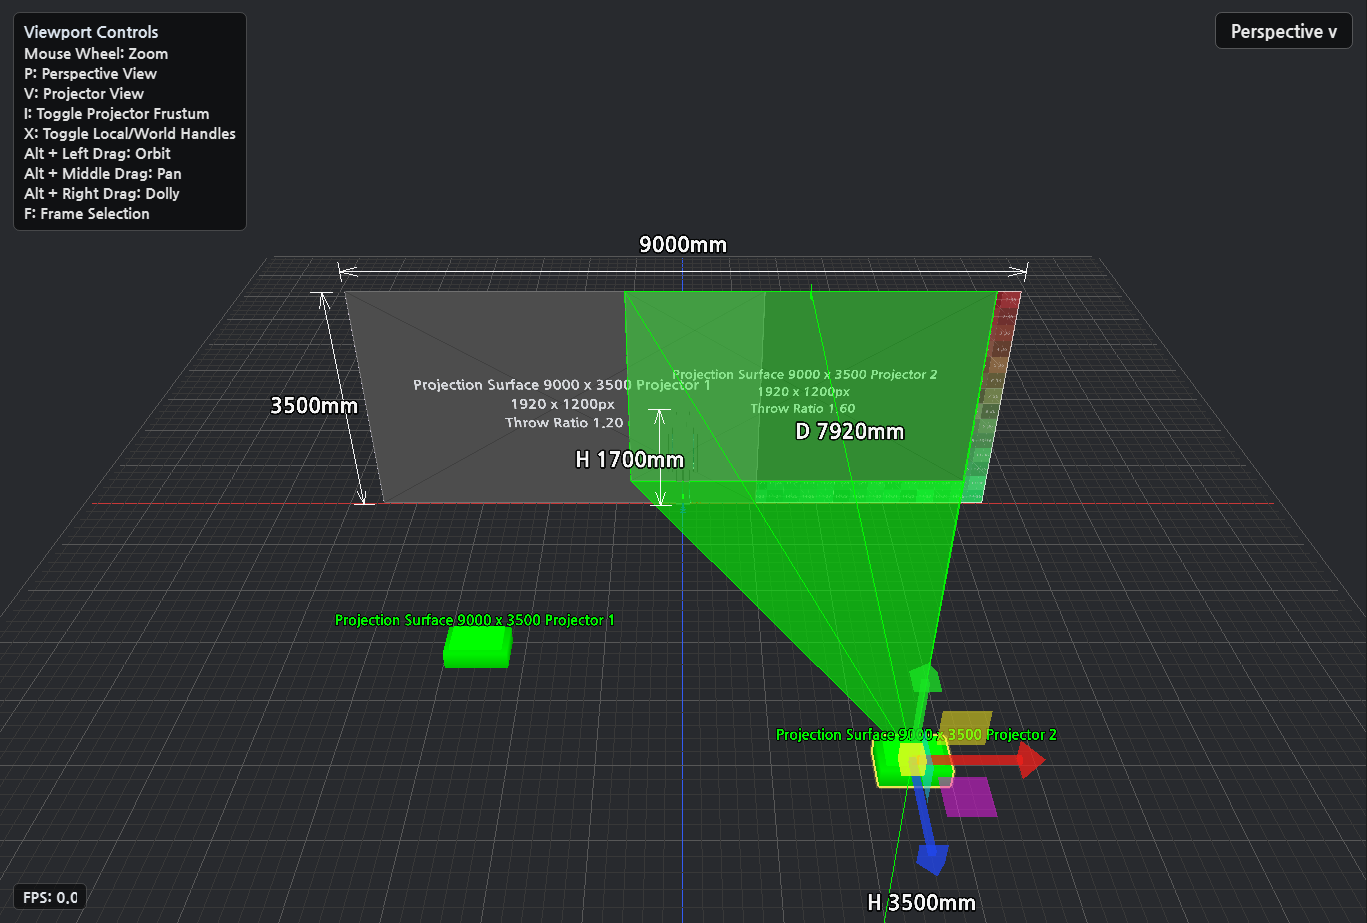The width and height of the screenshot is (1367, 923).
Task: Click the green Projector 2 surface title text
Action: click(805, 374)
